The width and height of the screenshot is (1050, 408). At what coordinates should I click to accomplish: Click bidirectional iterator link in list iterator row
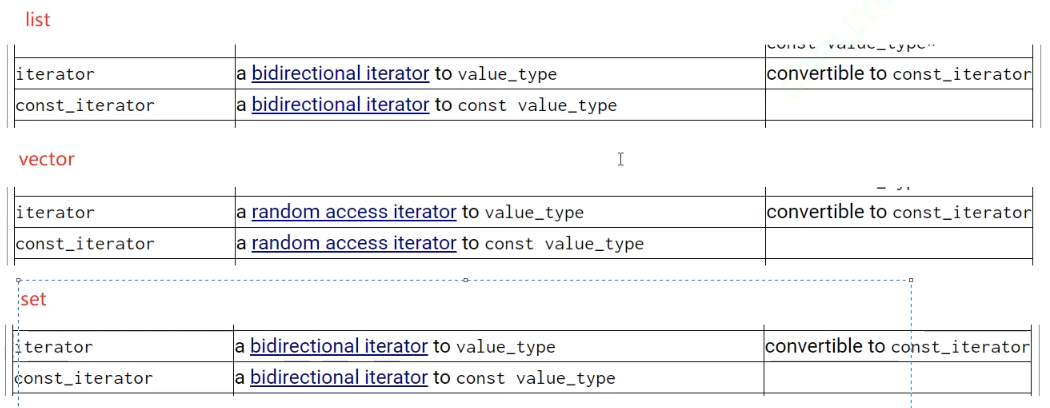340,73
